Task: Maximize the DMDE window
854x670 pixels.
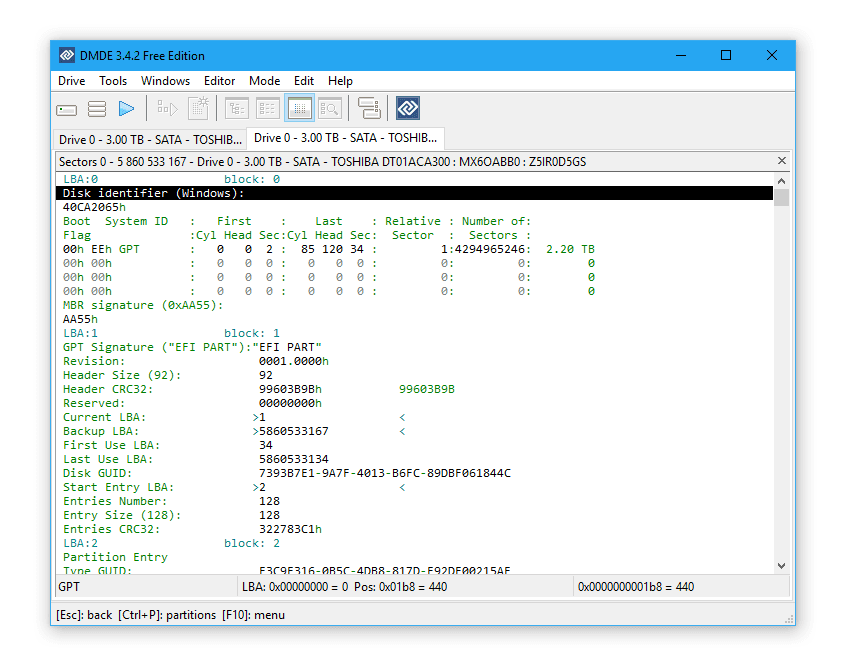Action: [x=726, y=56]
